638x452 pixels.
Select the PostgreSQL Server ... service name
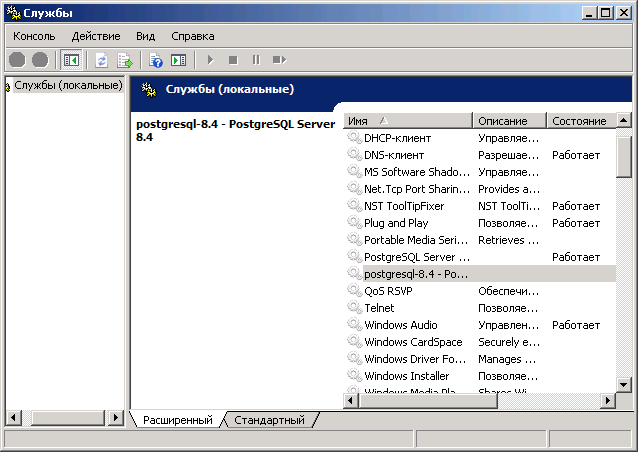[x=417, y=258]
